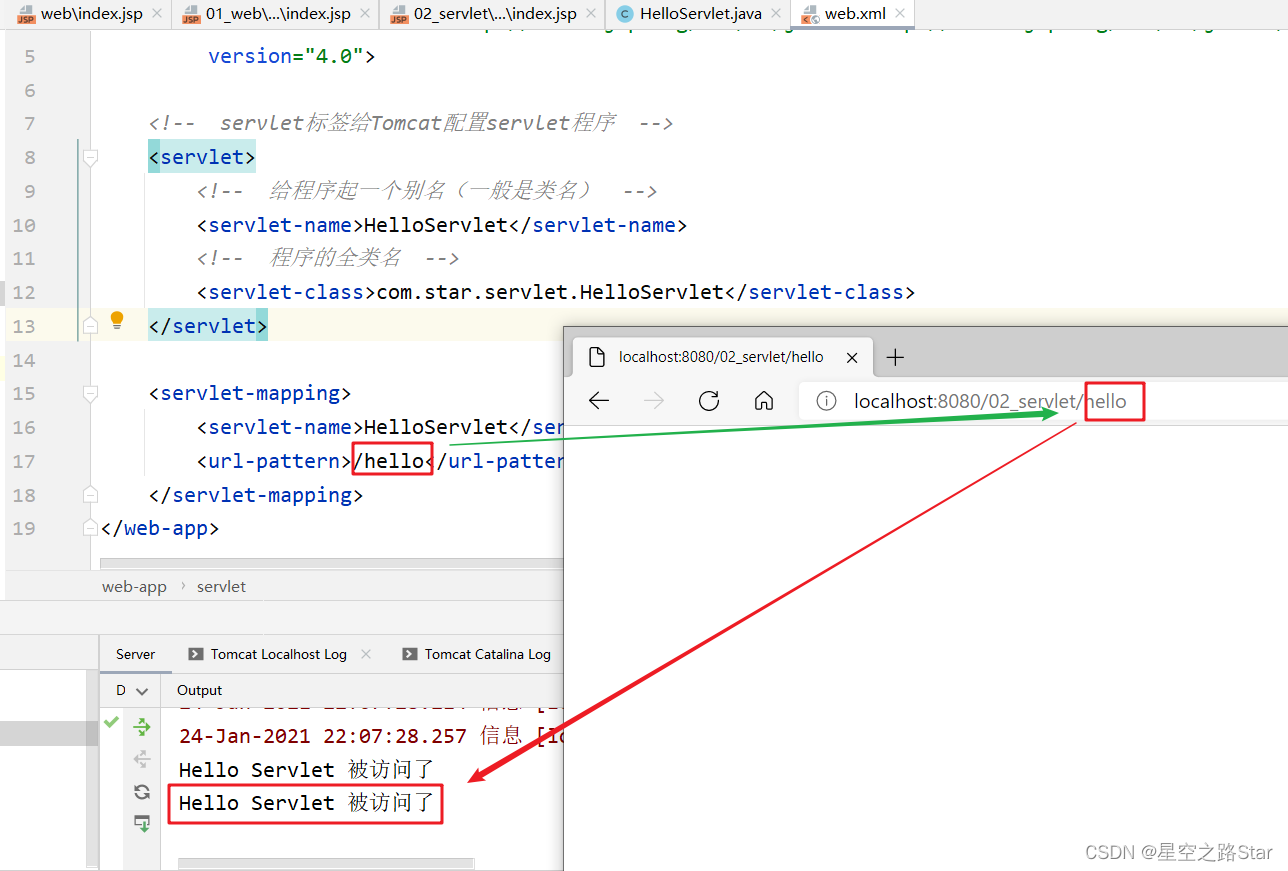Toggle the fold marker at line 18

coord(91,494)
